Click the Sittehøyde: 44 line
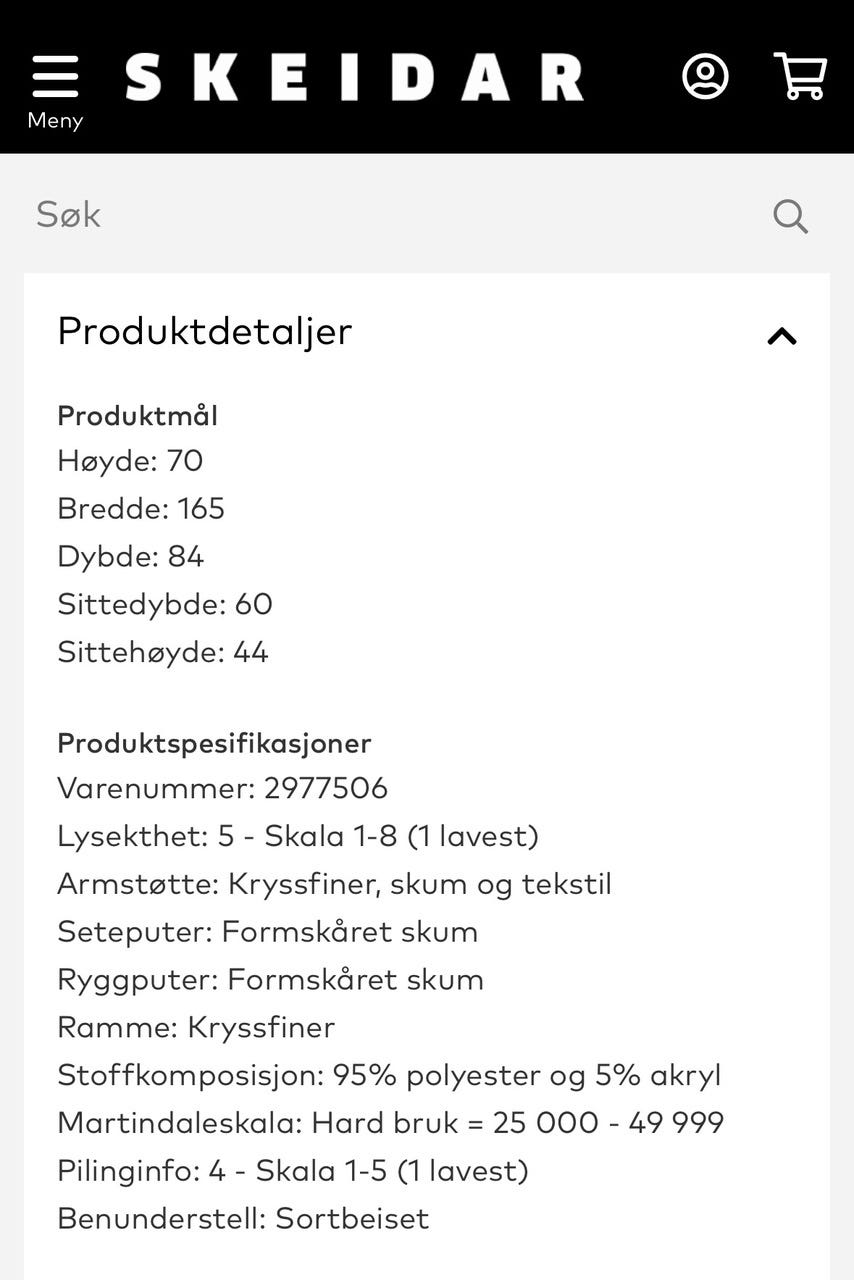 [163, 653]
